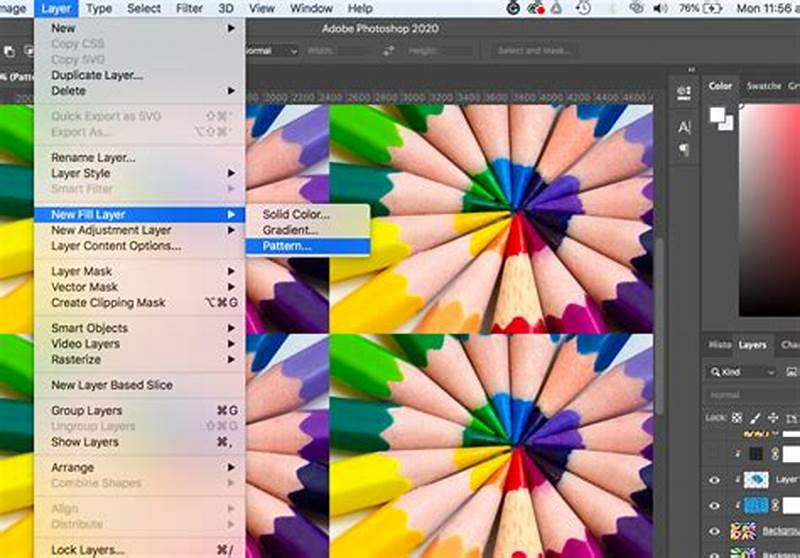Screen dimensions: 800x558
Task: Click the lock image pixels brush icon
Action: click(x=755, y=418)
